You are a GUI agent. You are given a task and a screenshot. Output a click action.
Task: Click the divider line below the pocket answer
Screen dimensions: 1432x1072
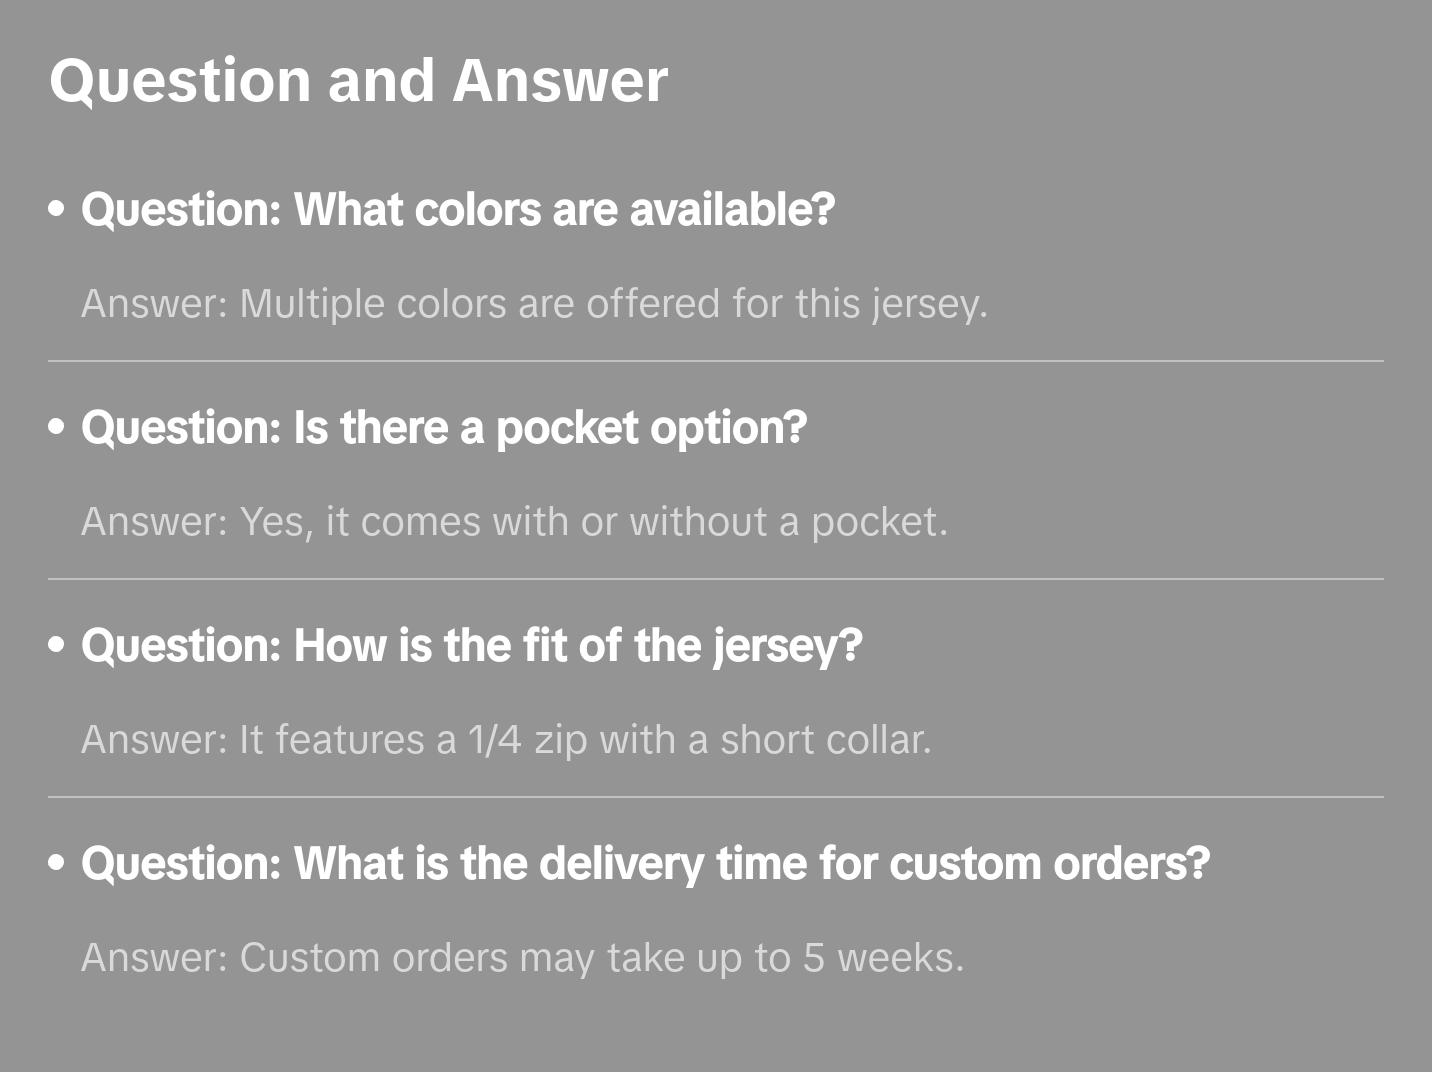[x=716, y=579]
